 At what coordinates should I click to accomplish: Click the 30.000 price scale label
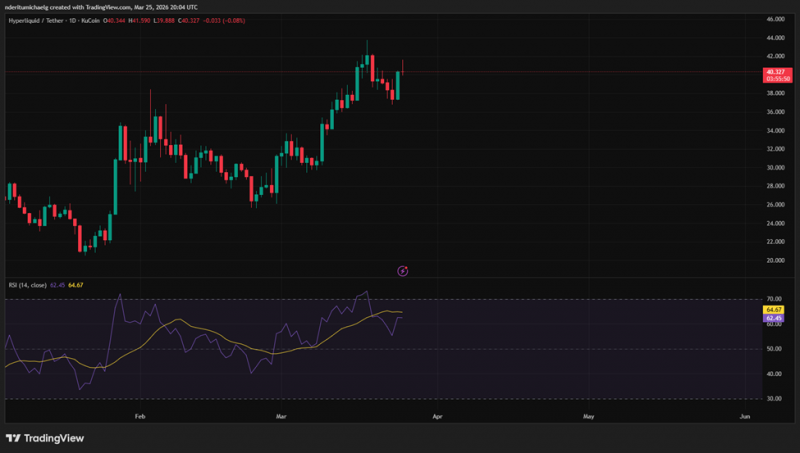[776, 167]
